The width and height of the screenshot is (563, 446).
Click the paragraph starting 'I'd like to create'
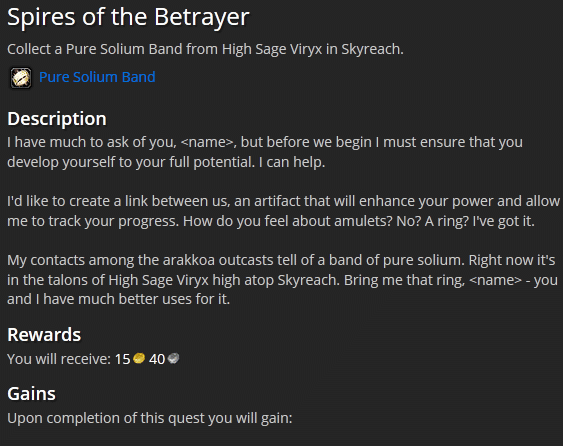pos(283,211)
